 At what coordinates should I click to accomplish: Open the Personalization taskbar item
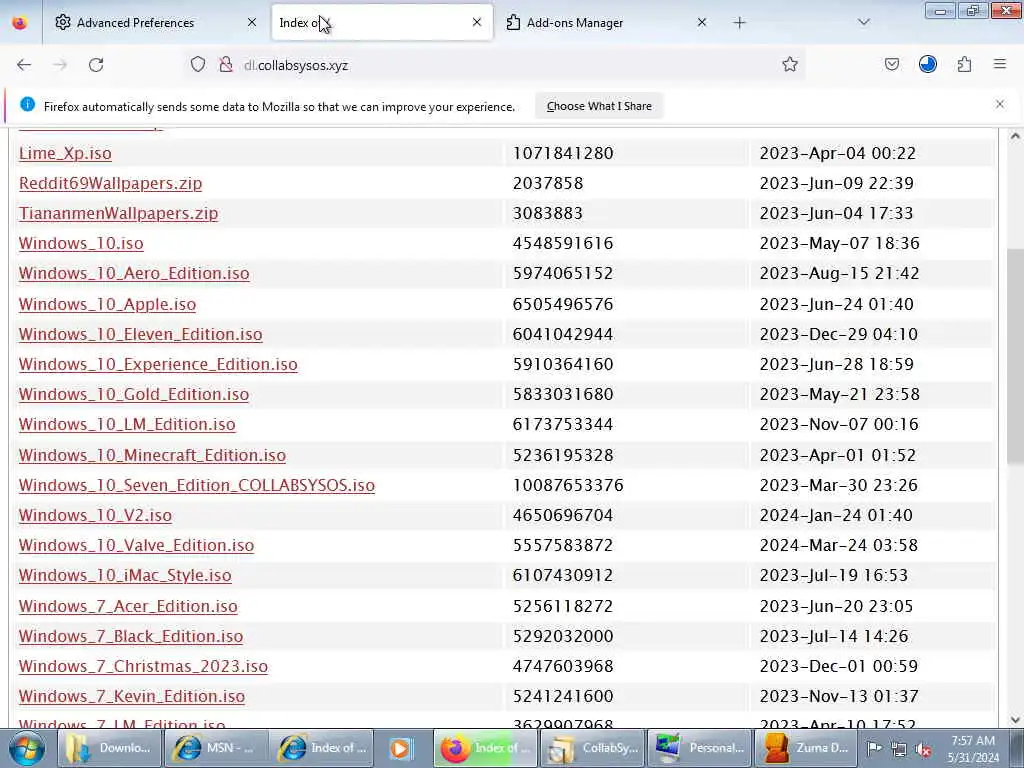tap(698, 748)
